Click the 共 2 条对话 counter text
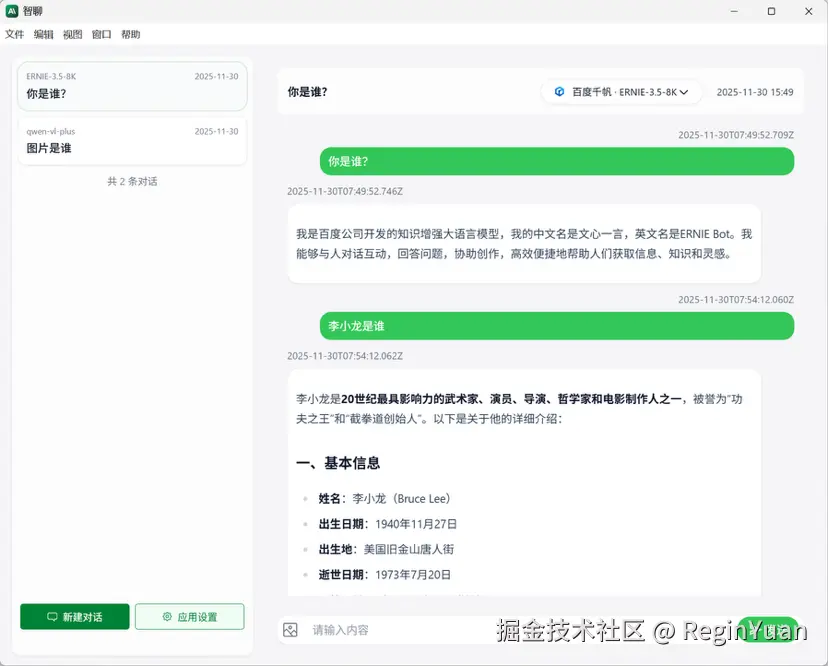Screen dimensions: 828x666 coord(131,181)
